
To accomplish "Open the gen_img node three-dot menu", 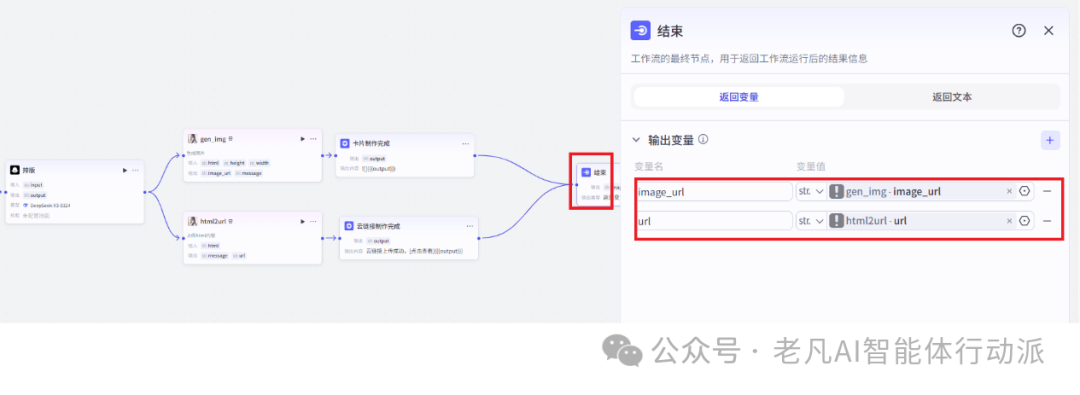I will 313,139.
